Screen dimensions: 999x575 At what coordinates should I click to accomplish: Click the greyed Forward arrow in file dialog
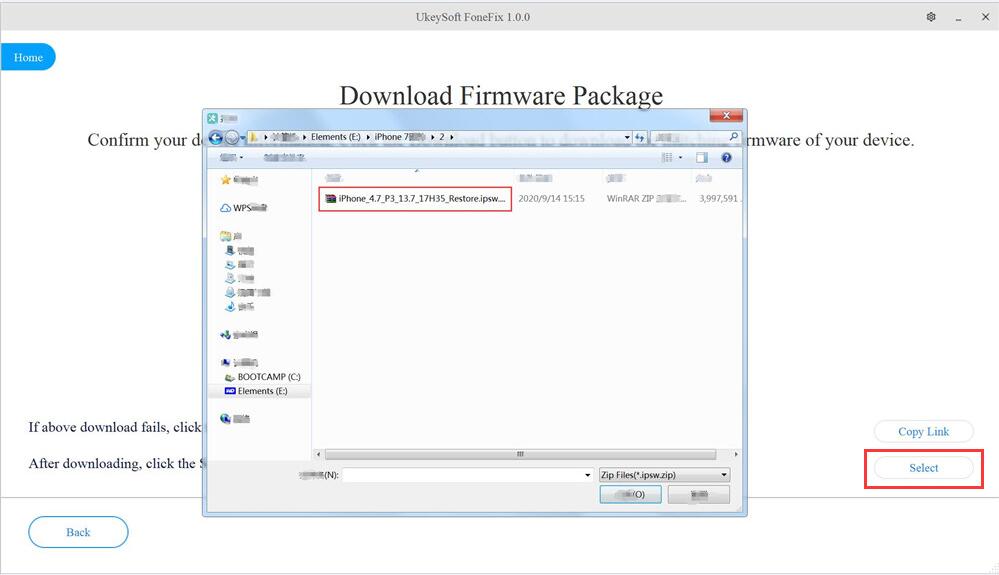pos(232,138)
